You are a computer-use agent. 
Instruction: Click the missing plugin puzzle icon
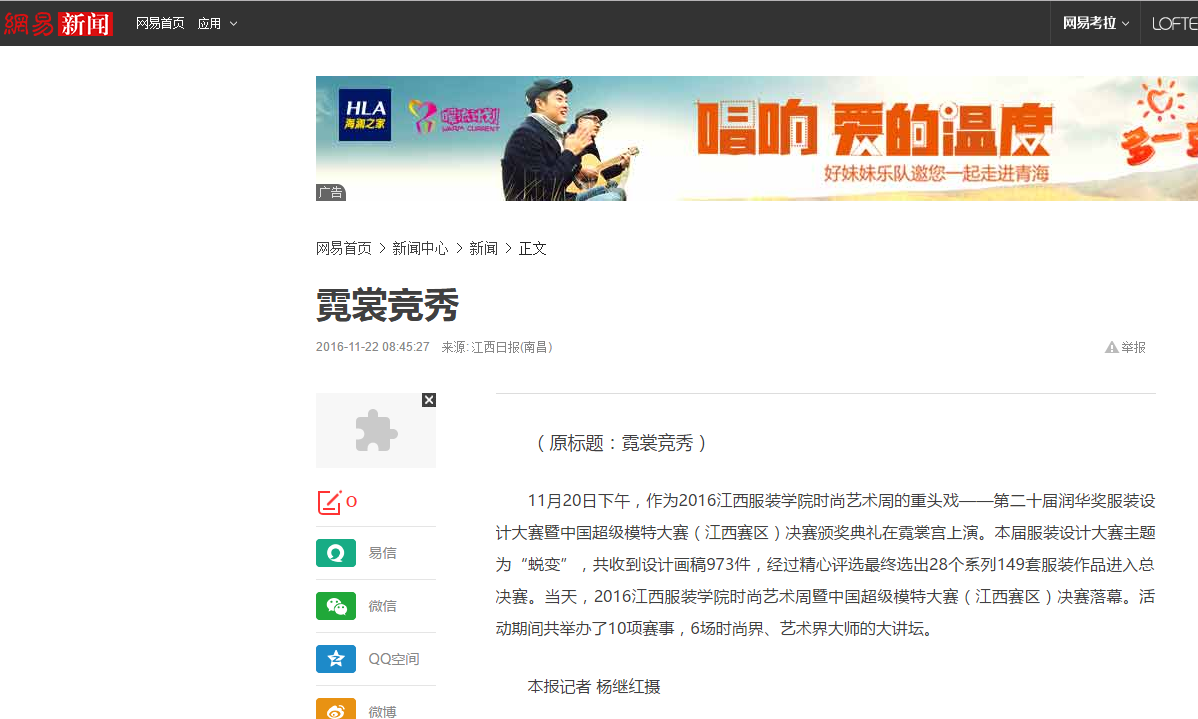tap(376, 431)
